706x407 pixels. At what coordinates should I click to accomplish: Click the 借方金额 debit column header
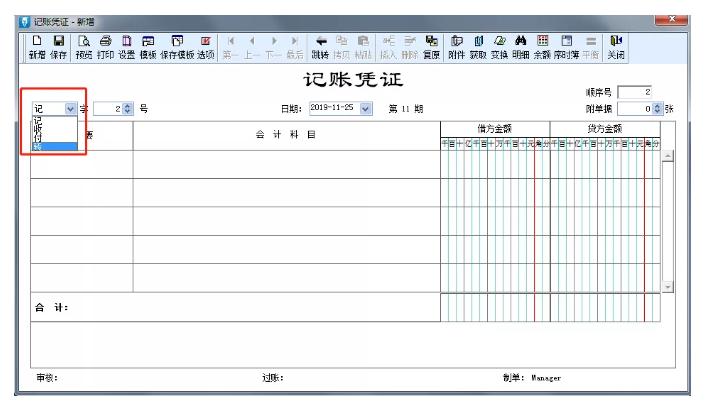495,129
